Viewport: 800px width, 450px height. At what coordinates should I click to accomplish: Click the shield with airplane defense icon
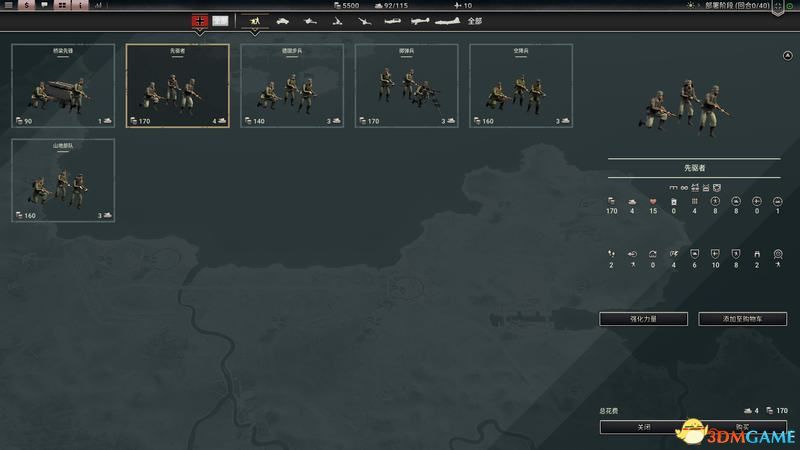pos(715,254)
